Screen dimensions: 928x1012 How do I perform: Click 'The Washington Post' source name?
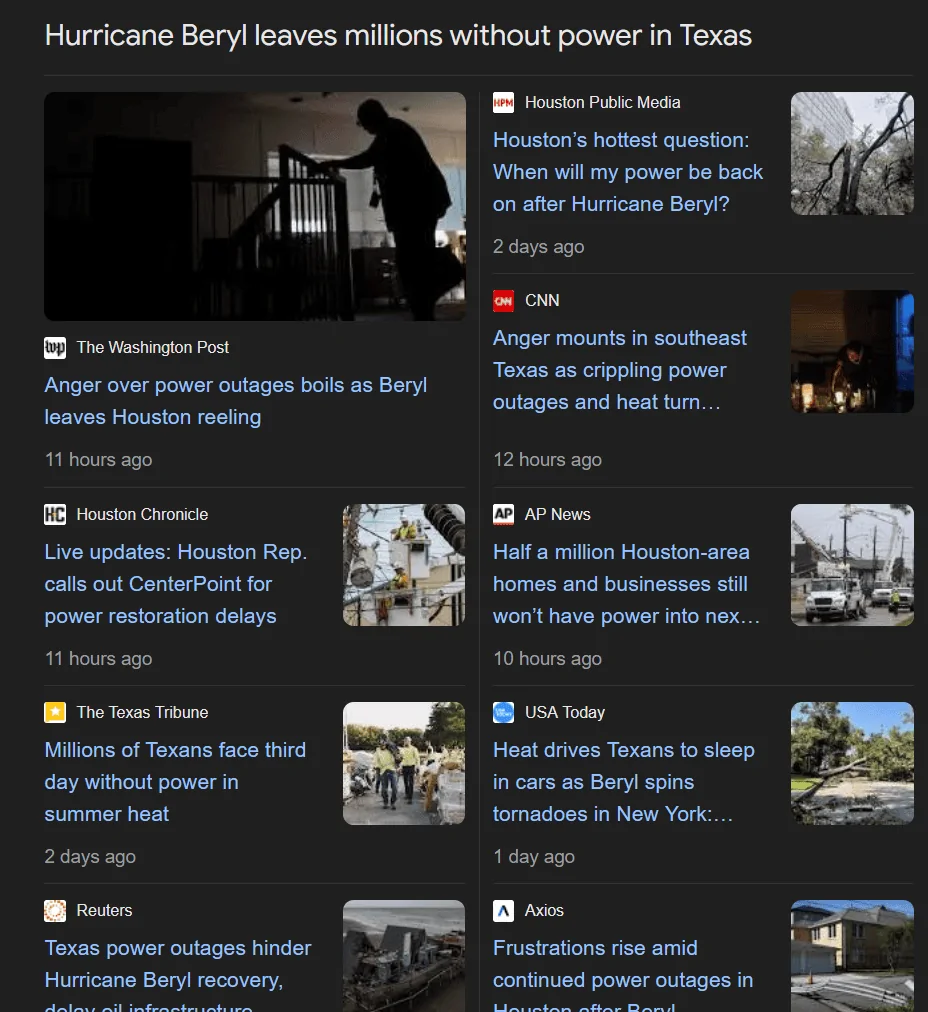(x=152, y=347)
